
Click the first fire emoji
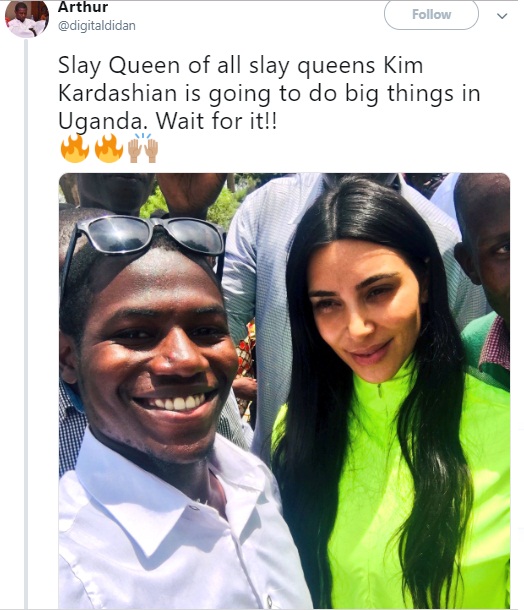pyautogui.click(x=75, y=148)
